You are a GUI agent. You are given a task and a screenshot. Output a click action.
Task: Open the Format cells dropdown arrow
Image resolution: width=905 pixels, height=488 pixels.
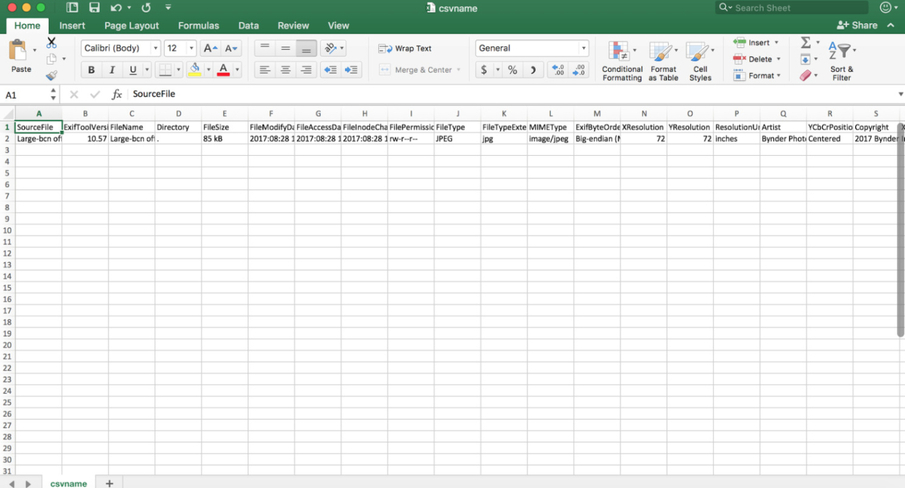pyautogui.click(x=779, y=76)
